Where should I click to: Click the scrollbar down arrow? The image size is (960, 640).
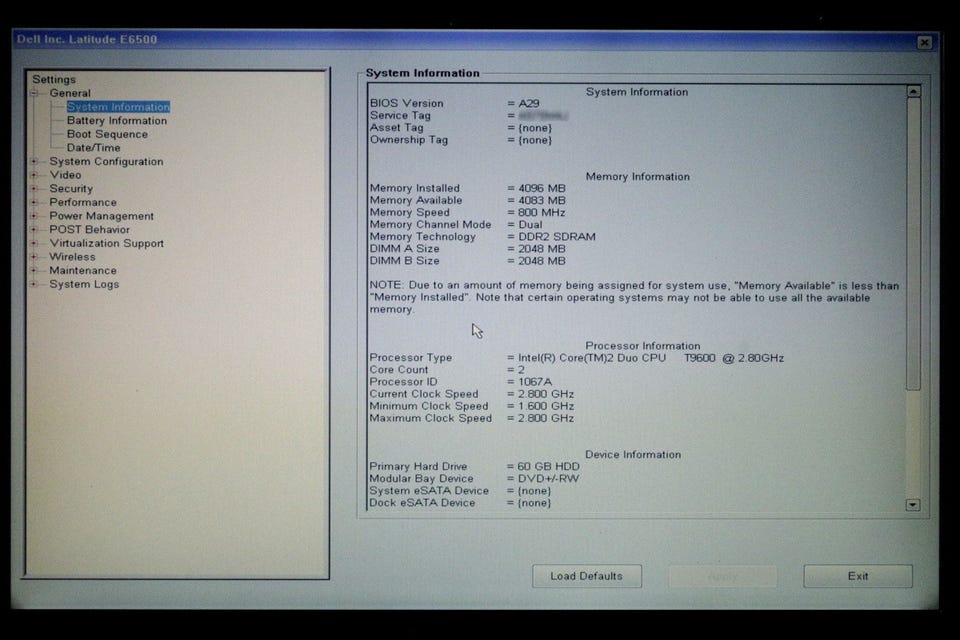click(913, 505)
